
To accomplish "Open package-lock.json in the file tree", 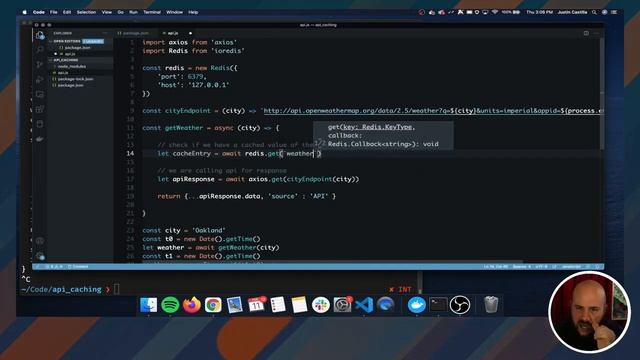I will tap(75, 79).
